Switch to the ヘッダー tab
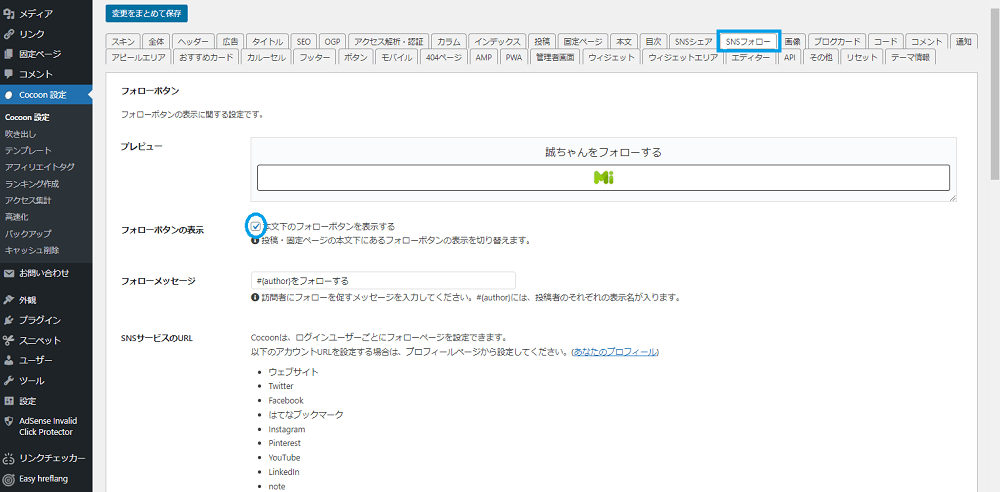 [x=193, y=41]
